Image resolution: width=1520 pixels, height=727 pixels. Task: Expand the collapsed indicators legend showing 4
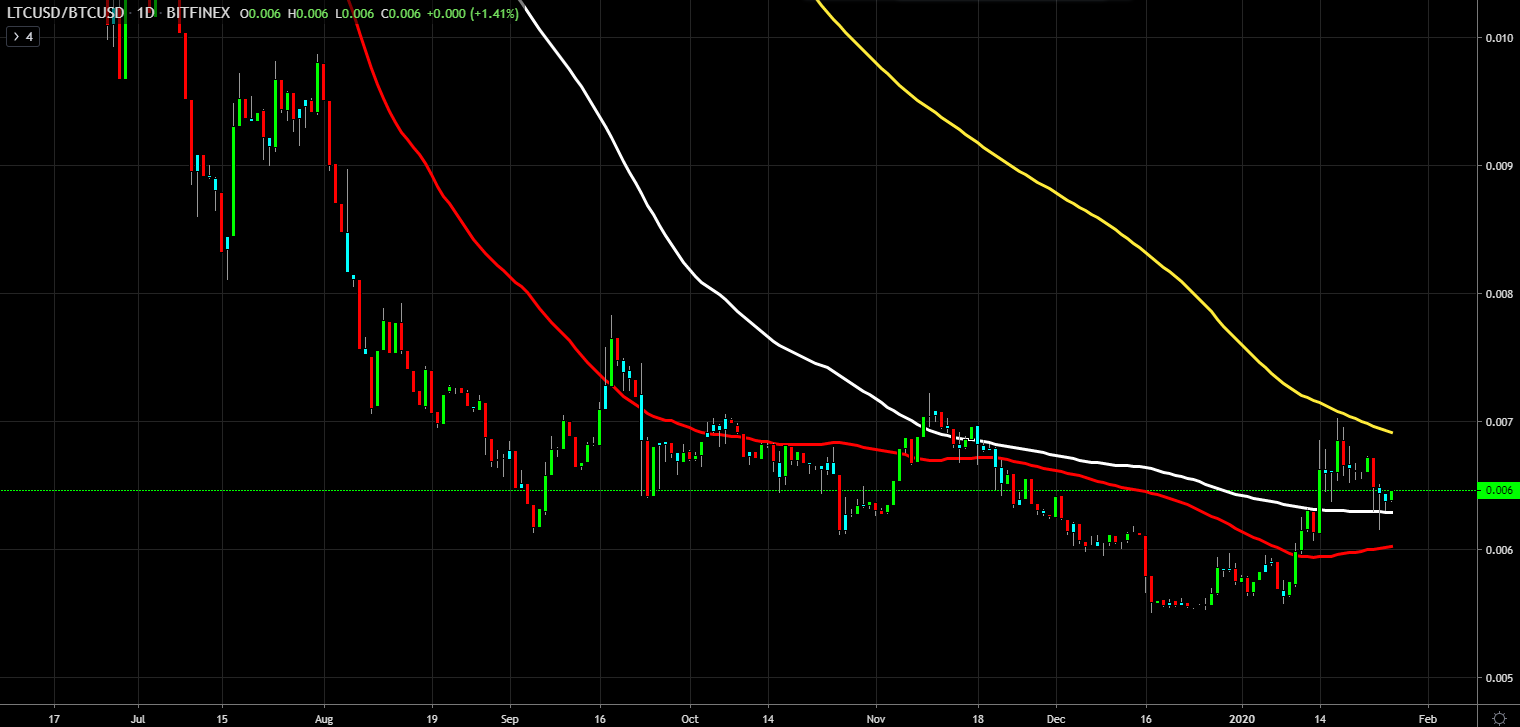point(22,37)
